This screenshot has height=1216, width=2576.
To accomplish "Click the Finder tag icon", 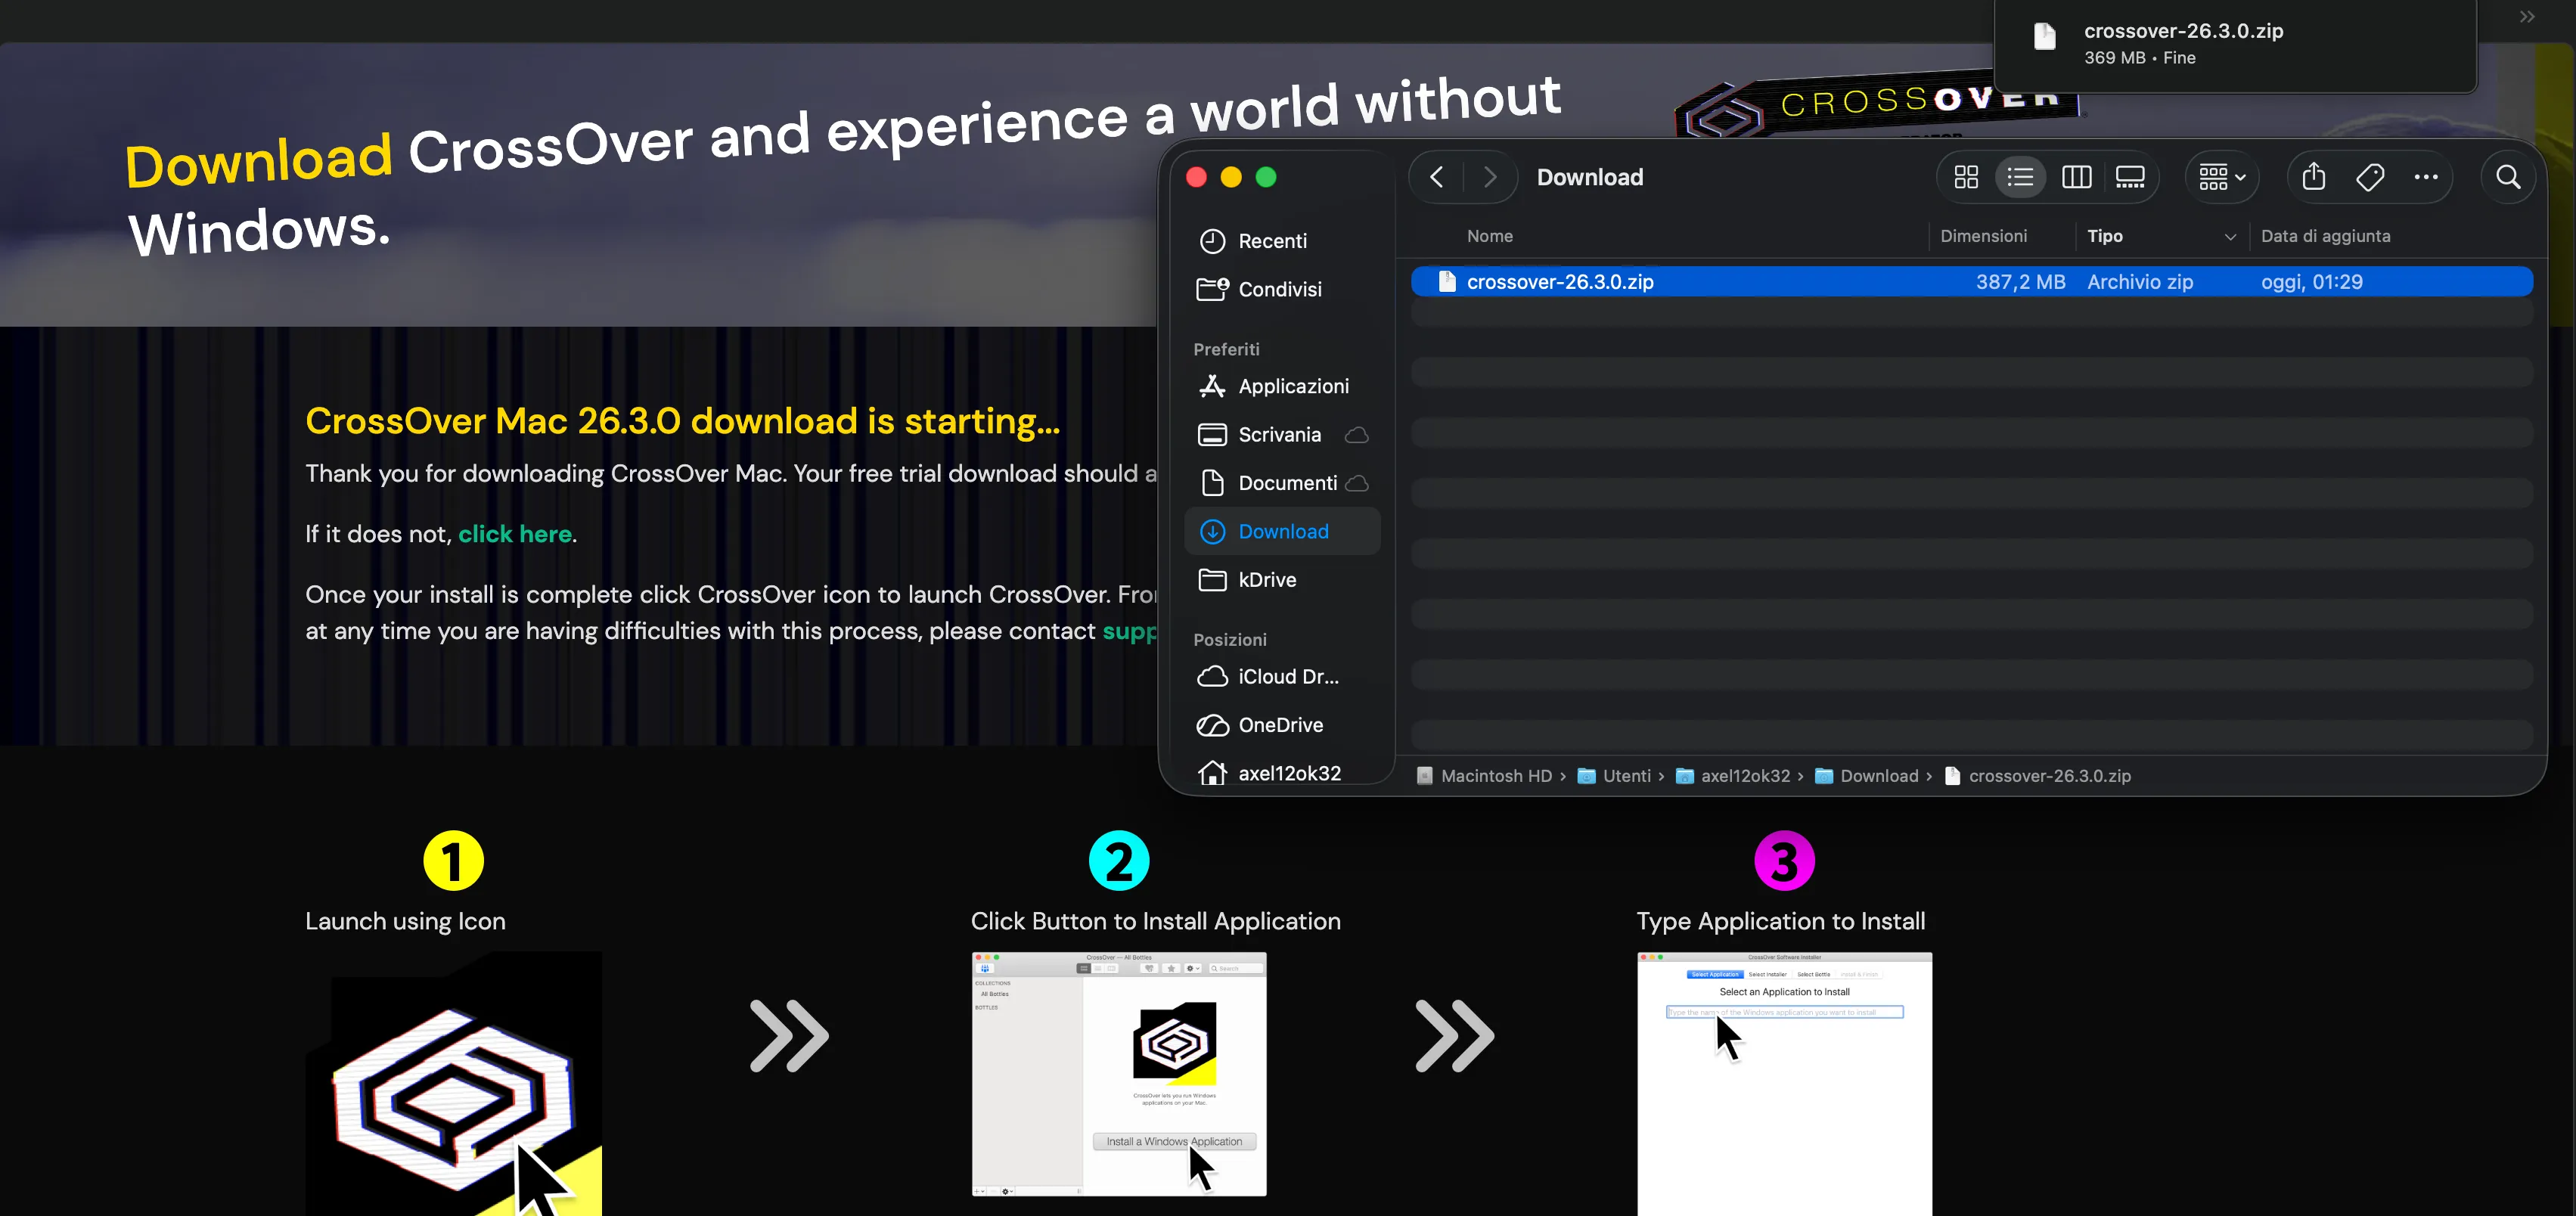I will tap(2370, 177).
